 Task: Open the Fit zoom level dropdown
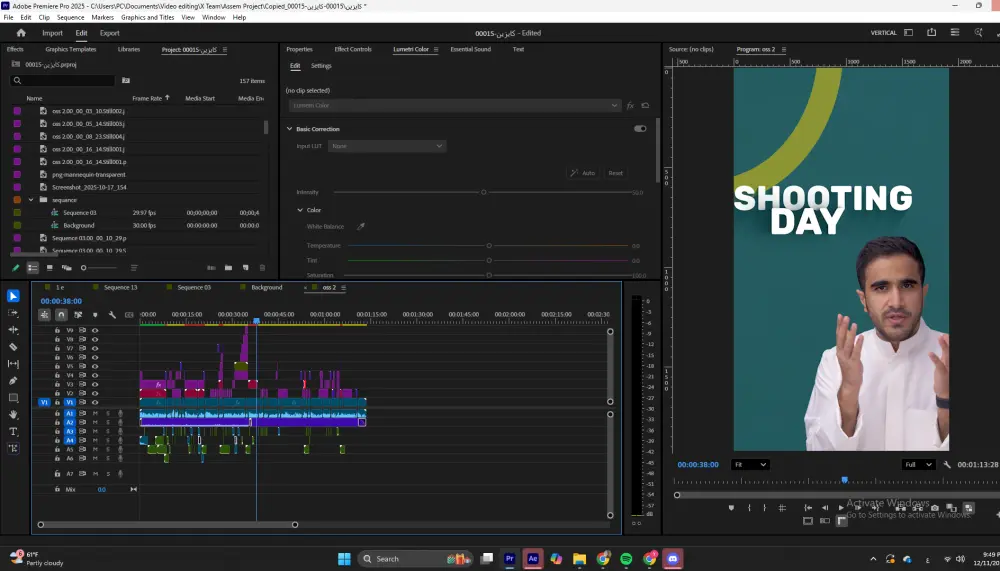[750, 465]
